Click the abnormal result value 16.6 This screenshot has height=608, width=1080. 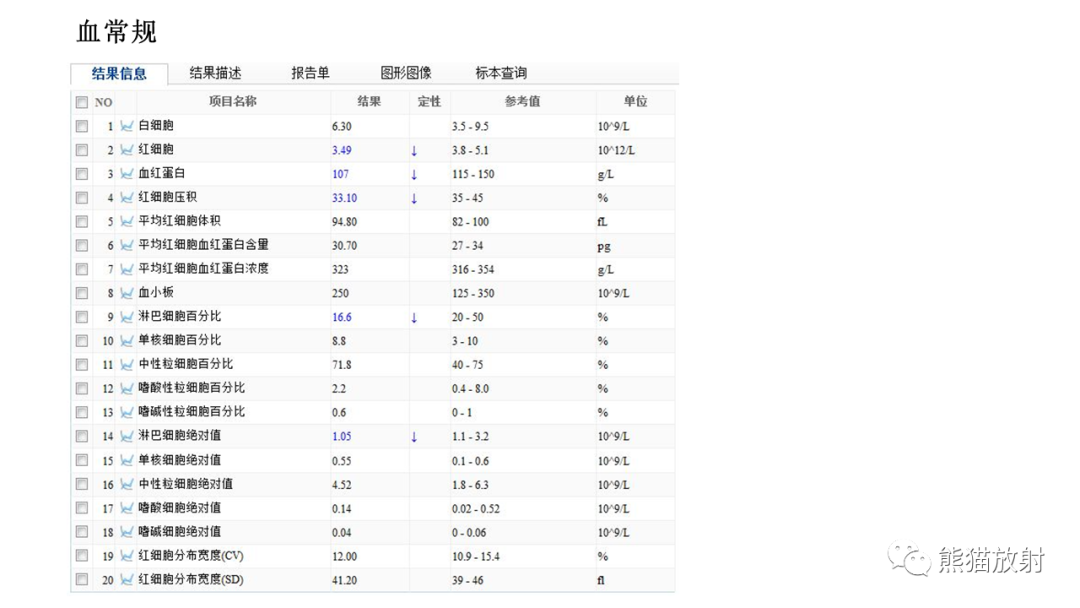click(x=342, y=317)
